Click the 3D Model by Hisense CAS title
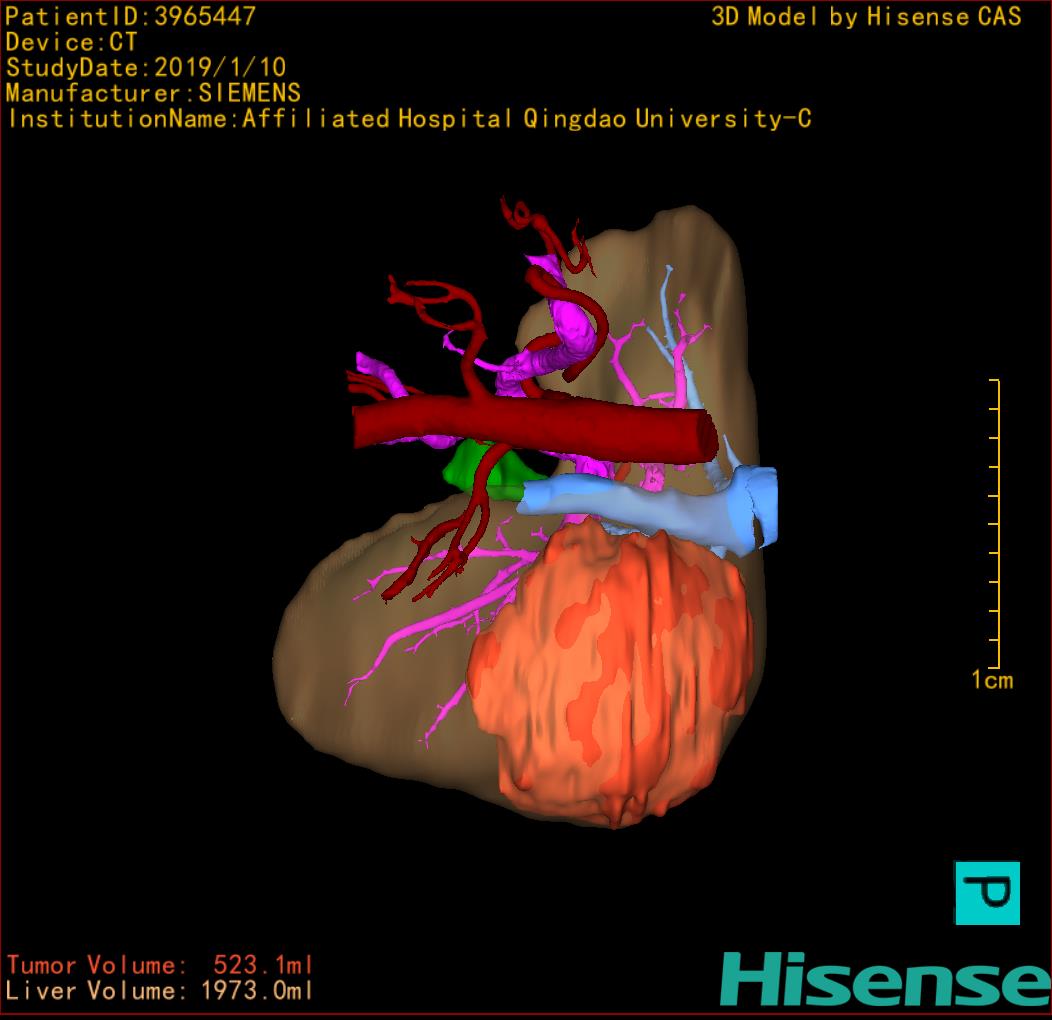 [x=866, y=16]
